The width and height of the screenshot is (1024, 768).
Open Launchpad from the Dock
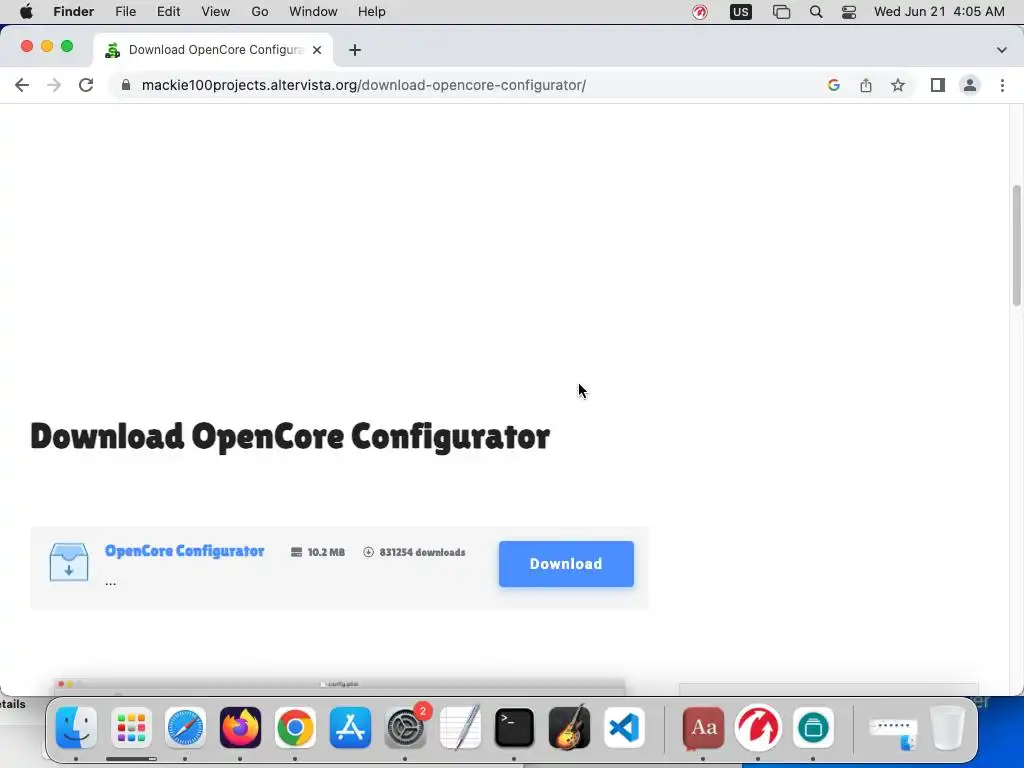pos(131,728)
